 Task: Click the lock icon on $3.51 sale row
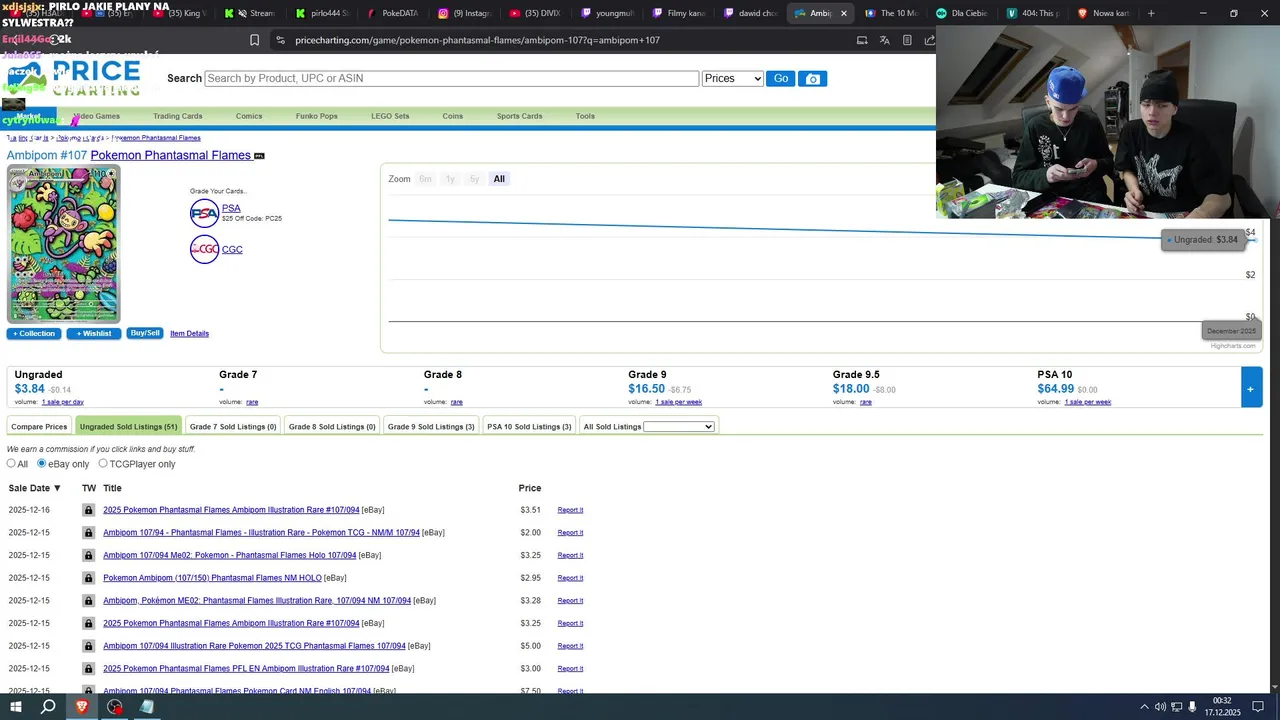click(88, 510)
